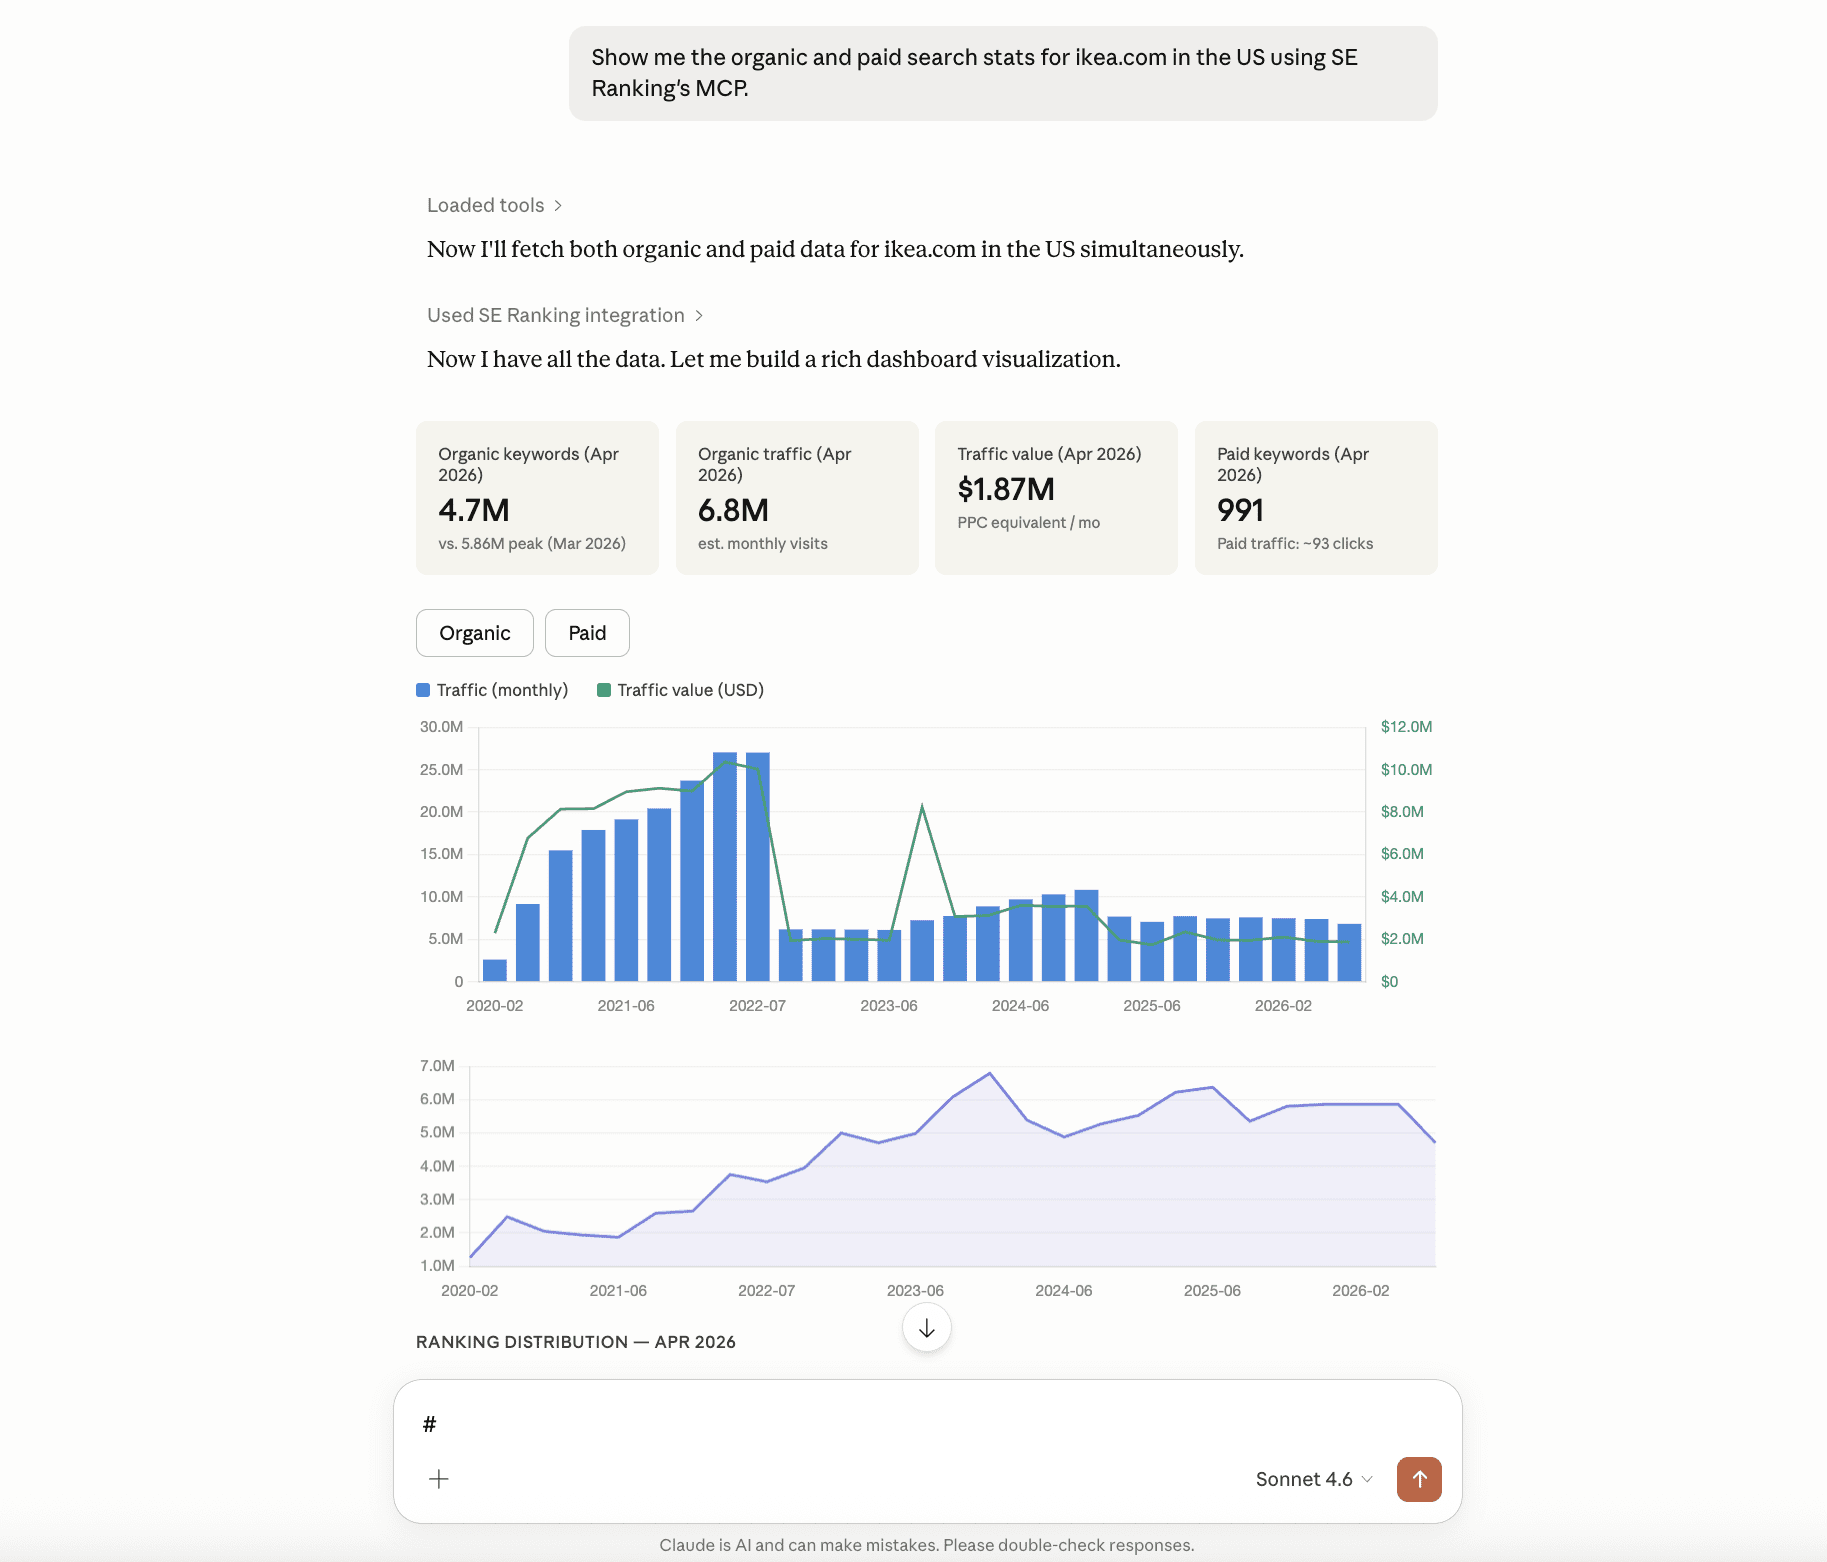
Task: Switch to the Paid tab
Action: click(x=587, y=633)
